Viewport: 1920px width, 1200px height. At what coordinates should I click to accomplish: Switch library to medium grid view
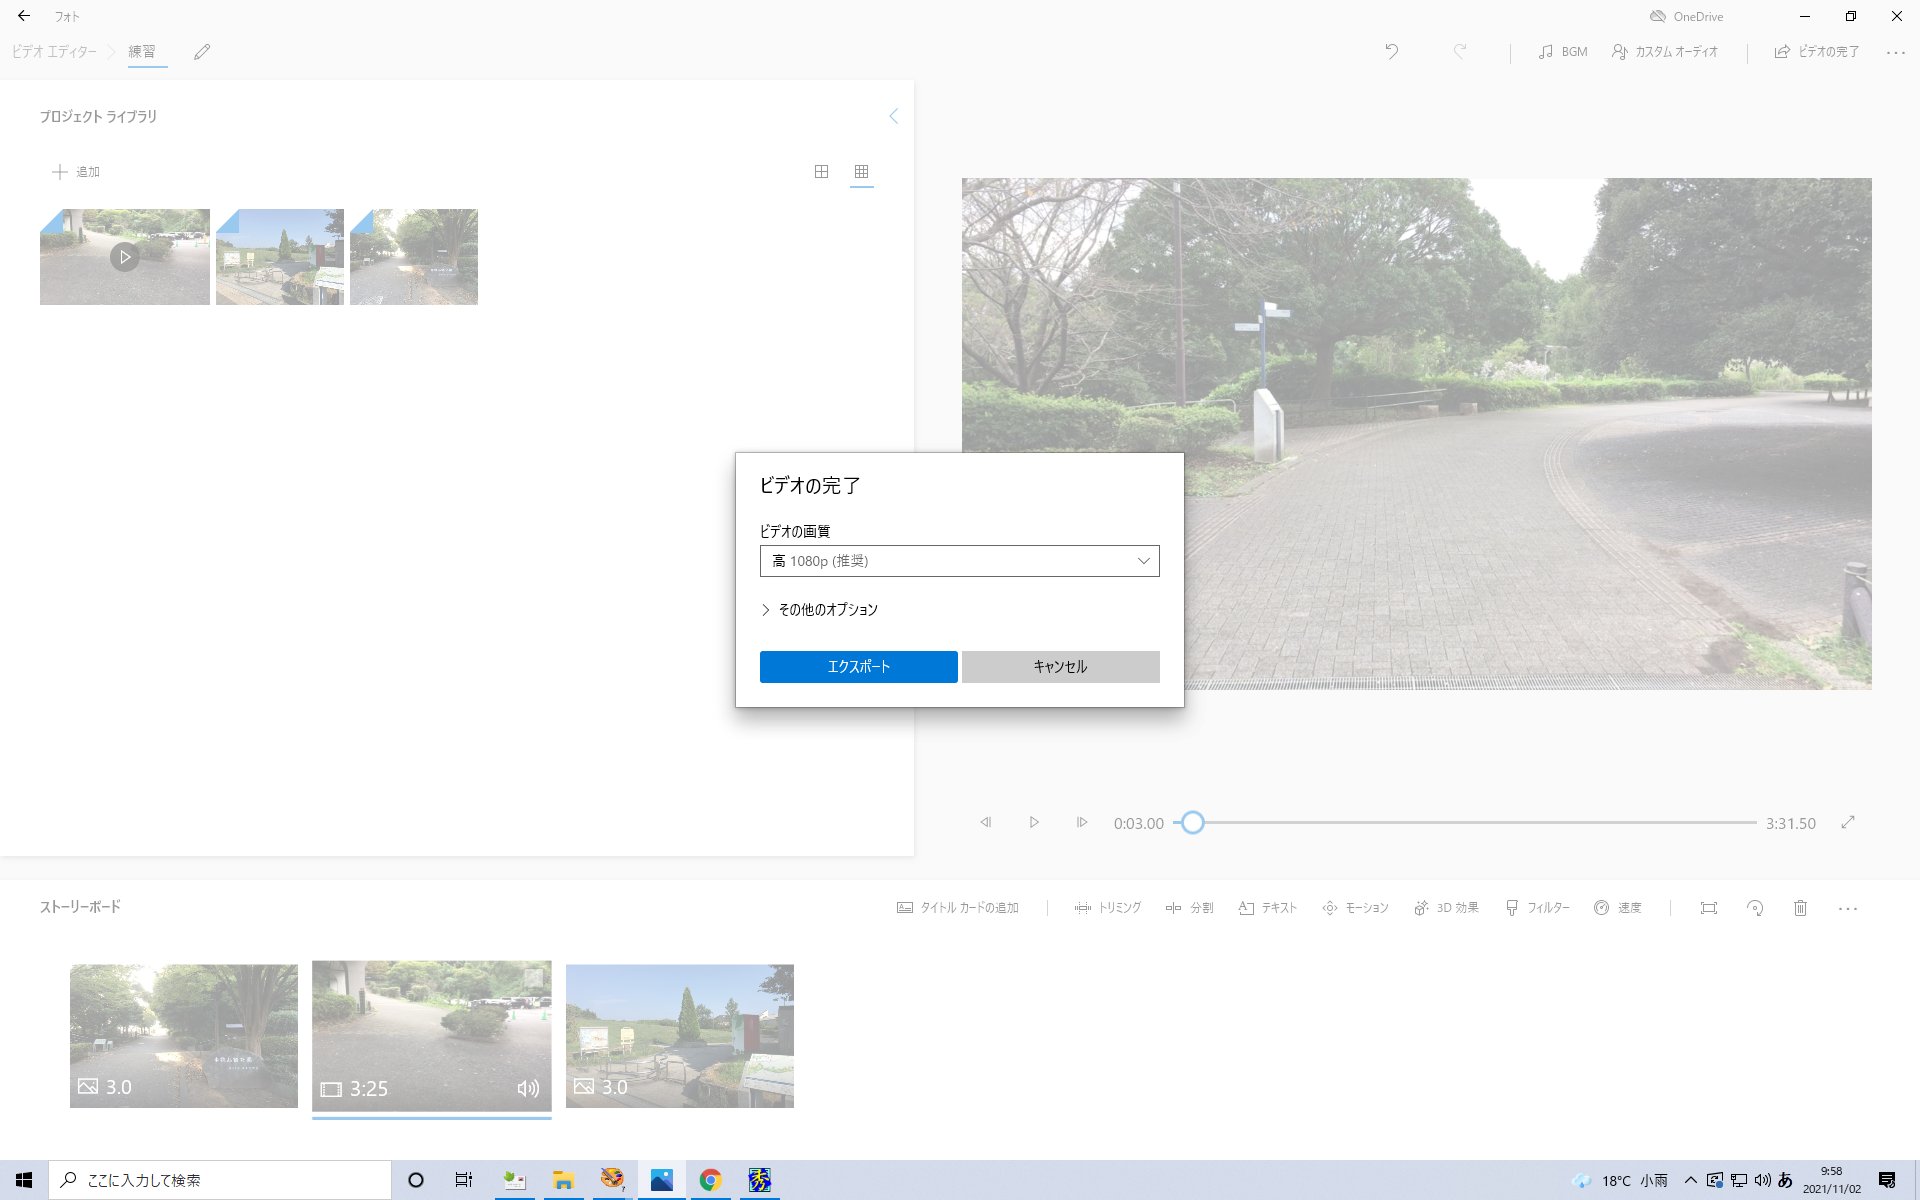coord(821,172)
